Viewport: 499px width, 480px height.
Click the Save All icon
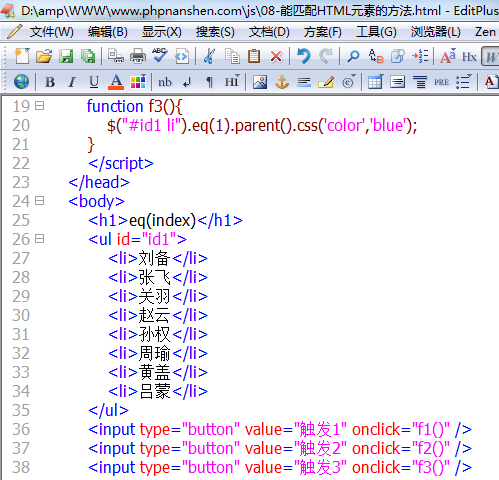coord(88,56)
